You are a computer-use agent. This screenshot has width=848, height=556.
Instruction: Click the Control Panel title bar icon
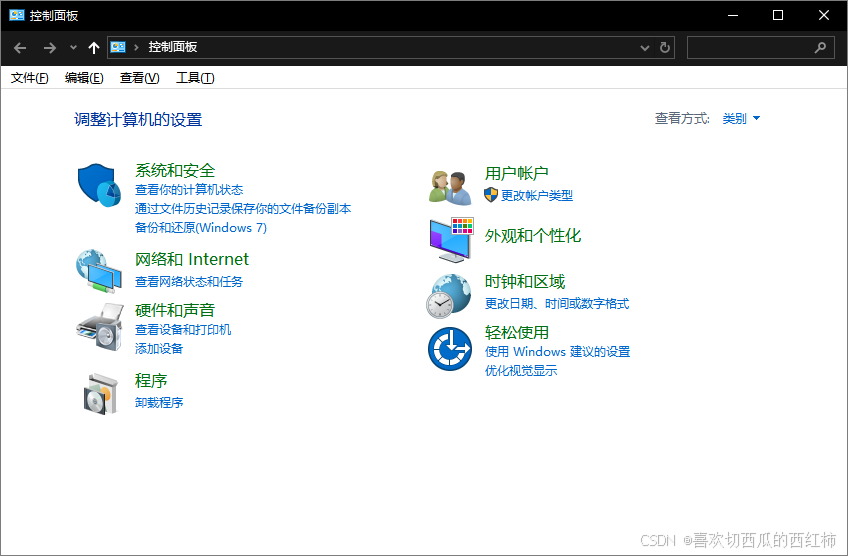point(17,15)
